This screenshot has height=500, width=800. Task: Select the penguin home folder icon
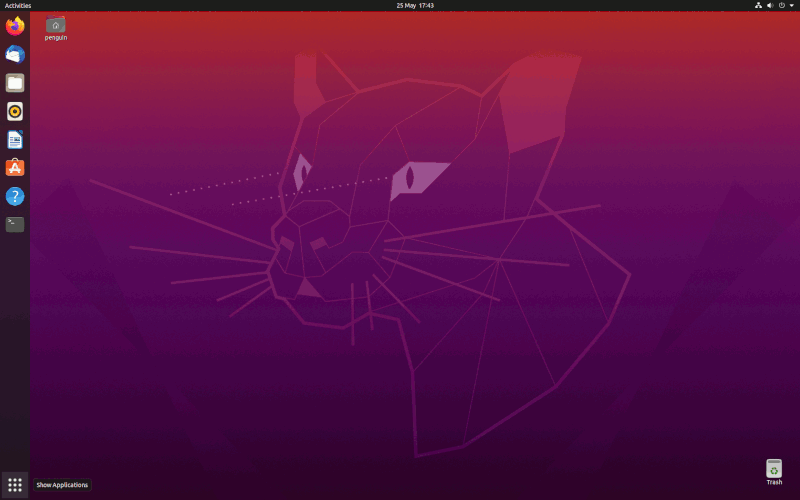(56, 25)
